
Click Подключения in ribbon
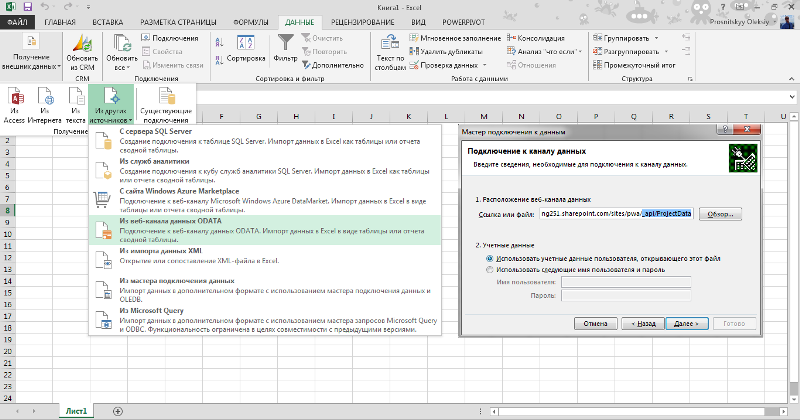(x=170, y=38)
